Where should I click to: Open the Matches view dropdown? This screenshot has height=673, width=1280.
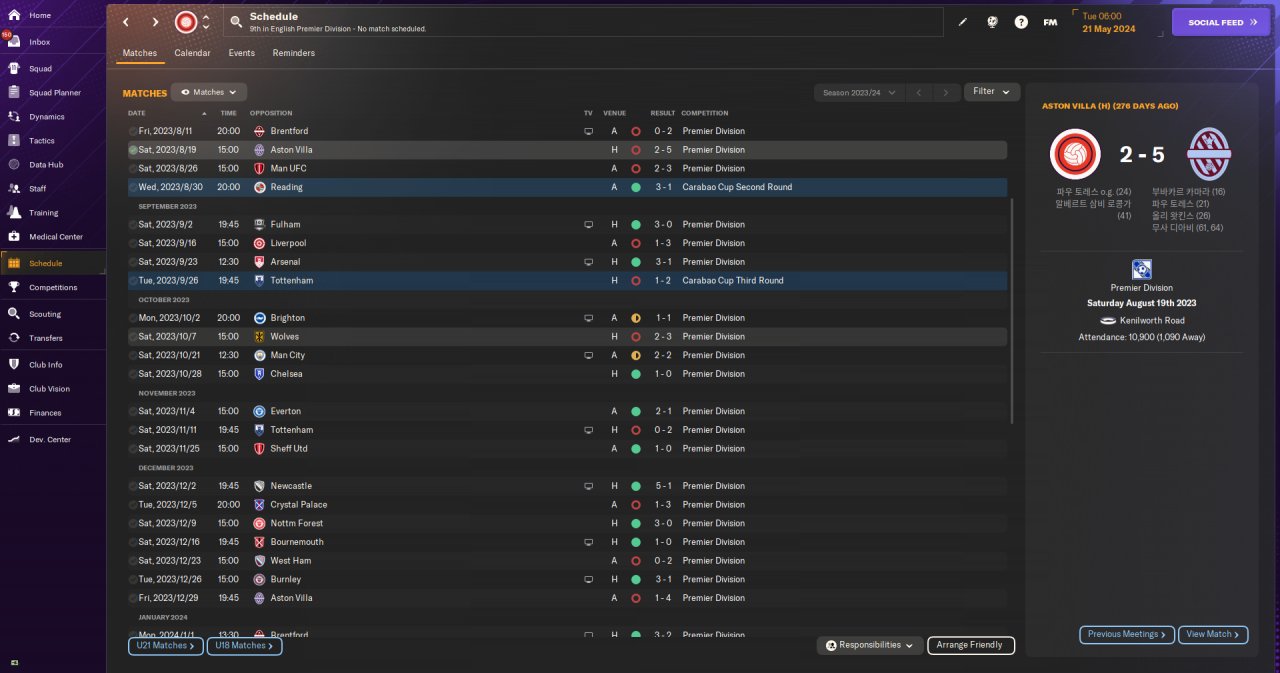click(x=209, y=92)
